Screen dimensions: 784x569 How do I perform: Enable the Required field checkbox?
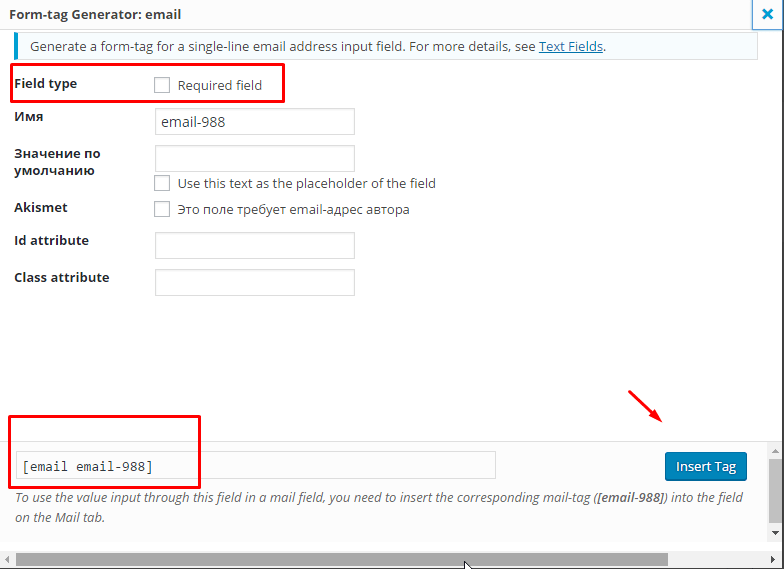click(162, 86)
